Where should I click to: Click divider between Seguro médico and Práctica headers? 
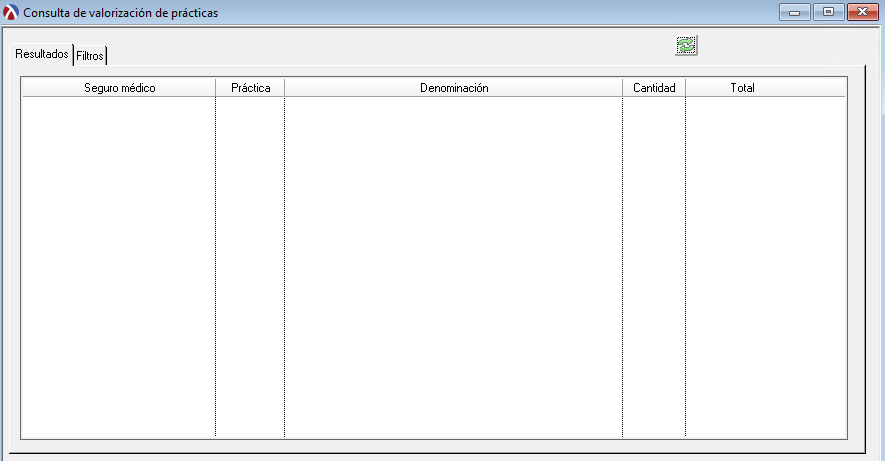coord(215,88)
